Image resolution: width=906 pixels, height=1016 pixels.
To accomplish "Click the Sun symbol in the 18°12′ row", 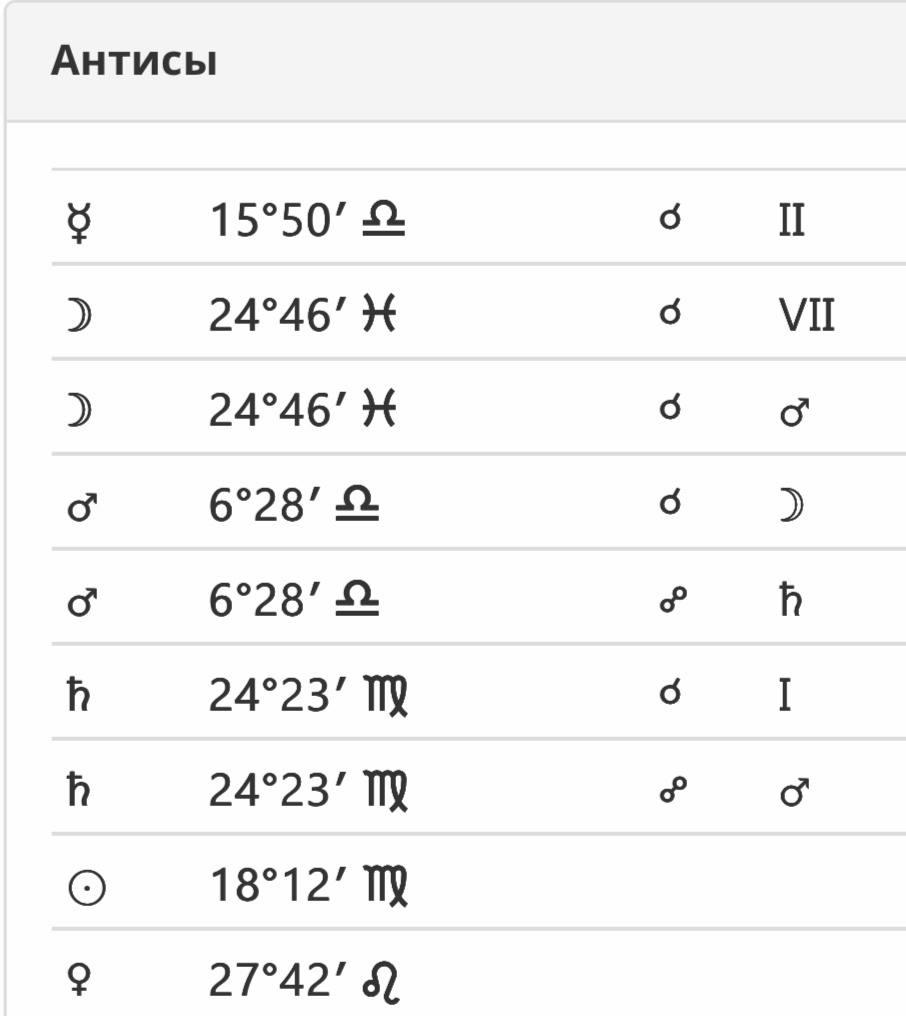I will pyautogui.click(x=86, y=887).
